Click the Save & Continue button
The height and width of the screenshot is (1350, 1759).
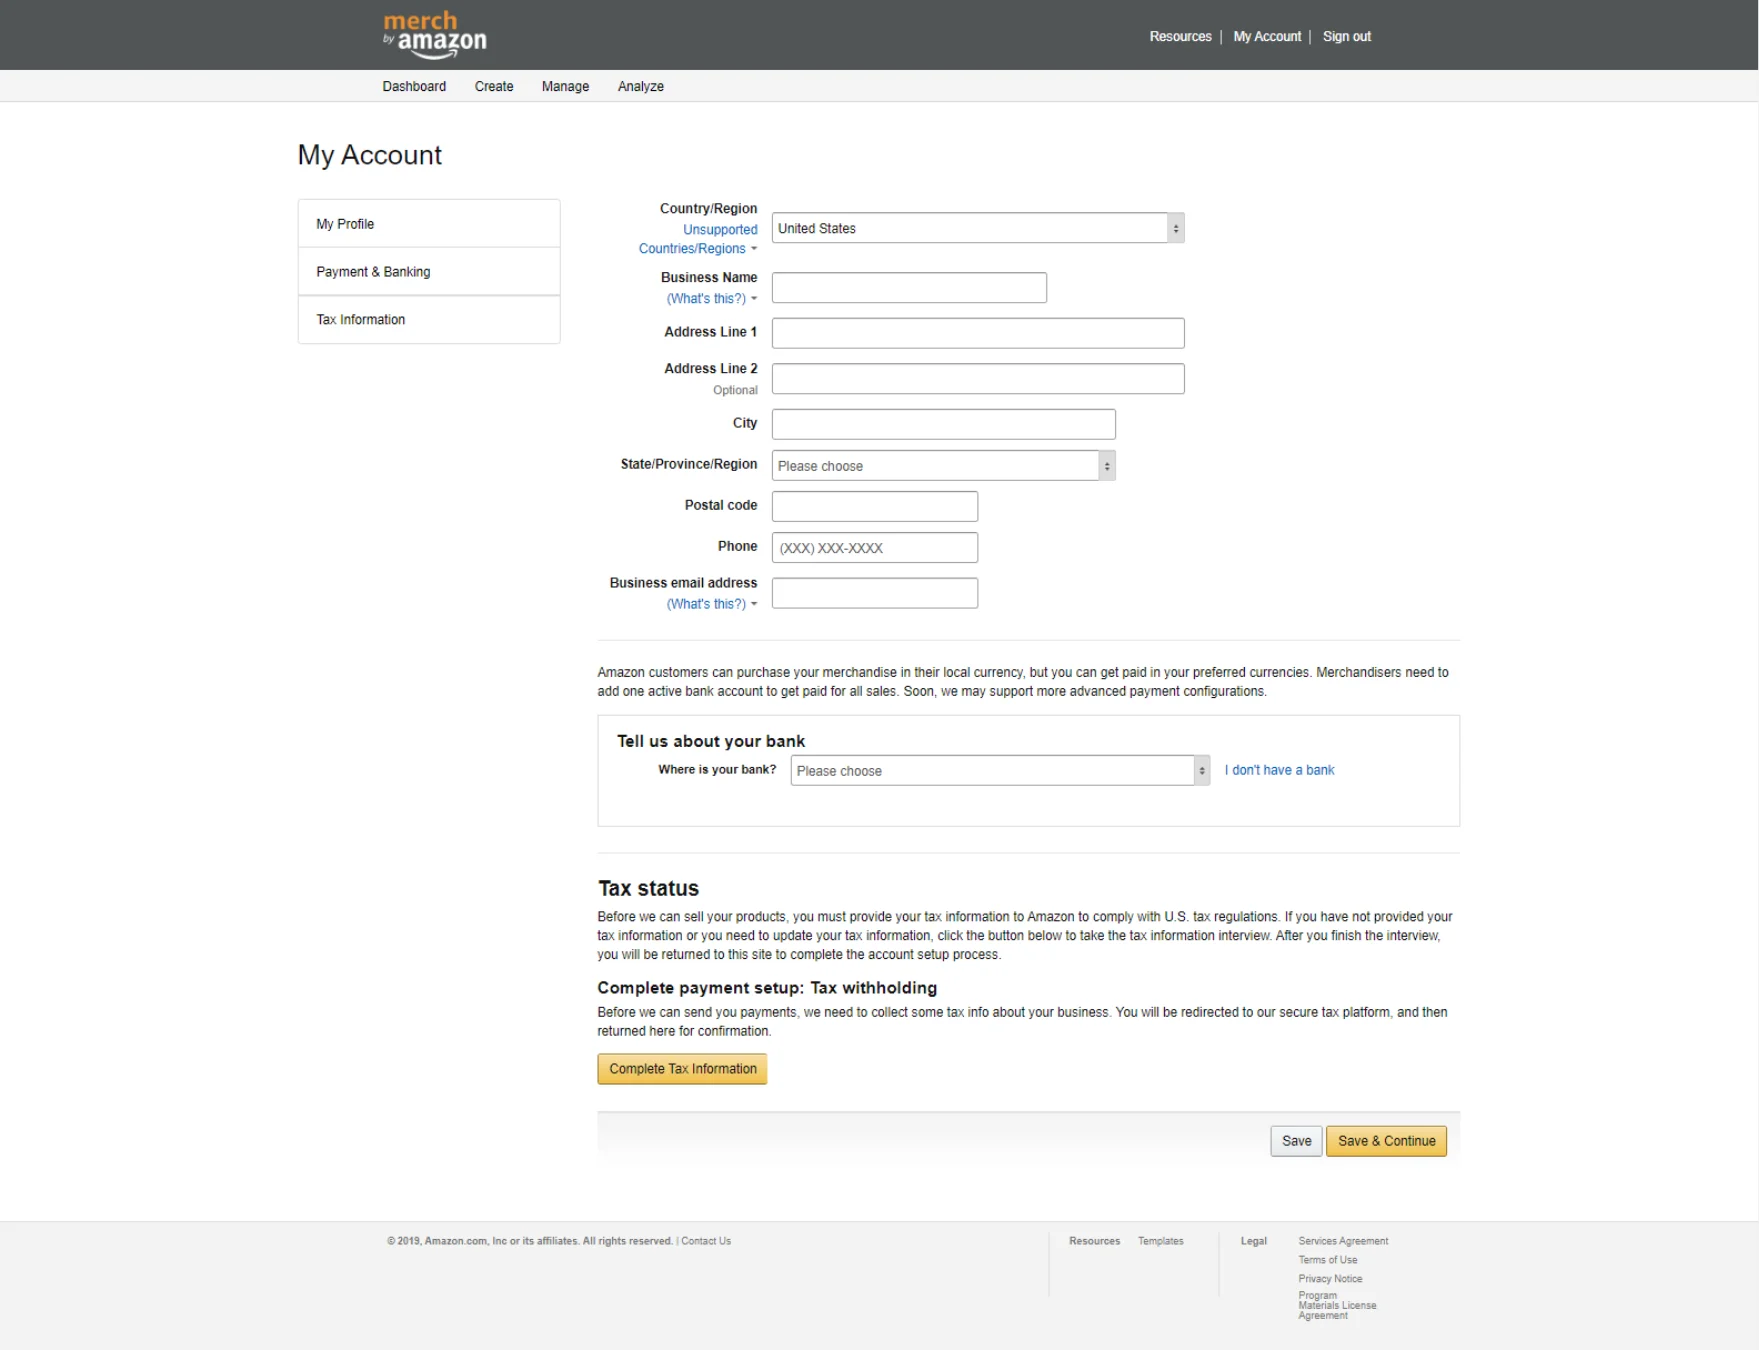pos(1385,1140)
